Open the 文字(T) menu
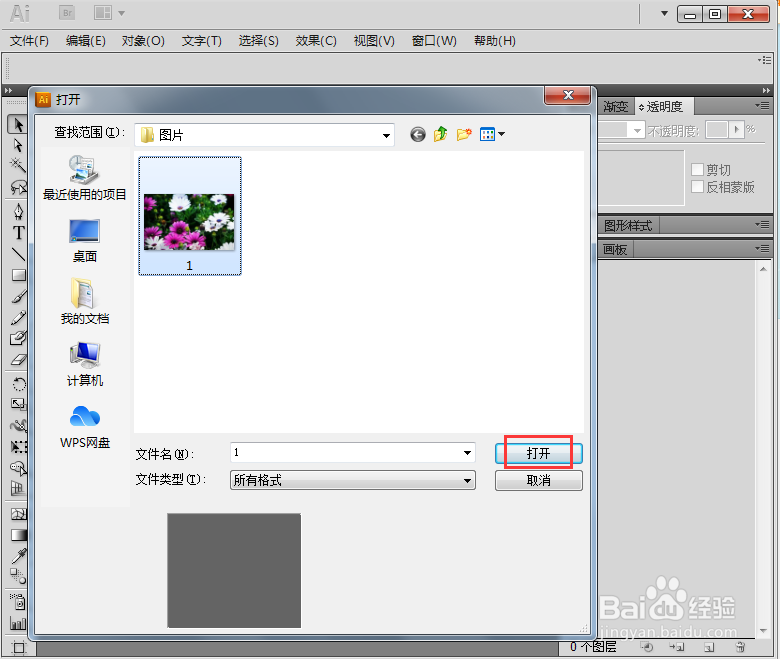 click(x=201, y=41)
